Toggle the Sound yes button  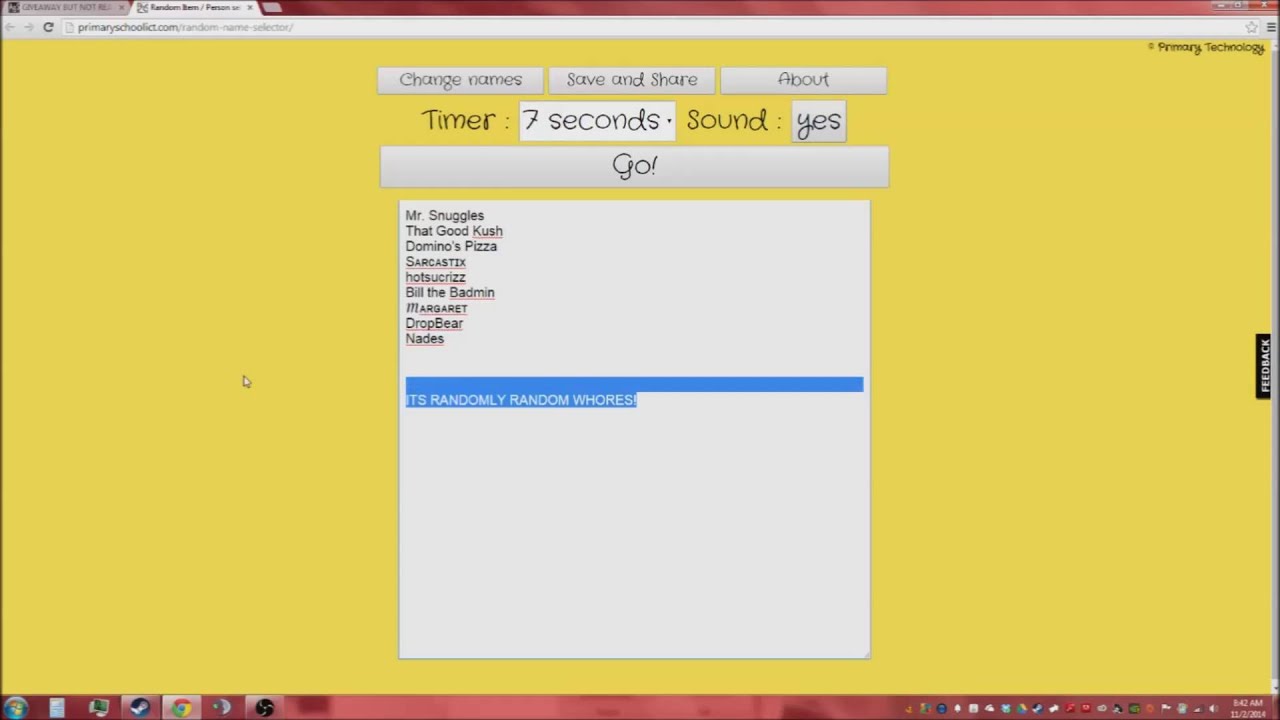coord(819,121)
